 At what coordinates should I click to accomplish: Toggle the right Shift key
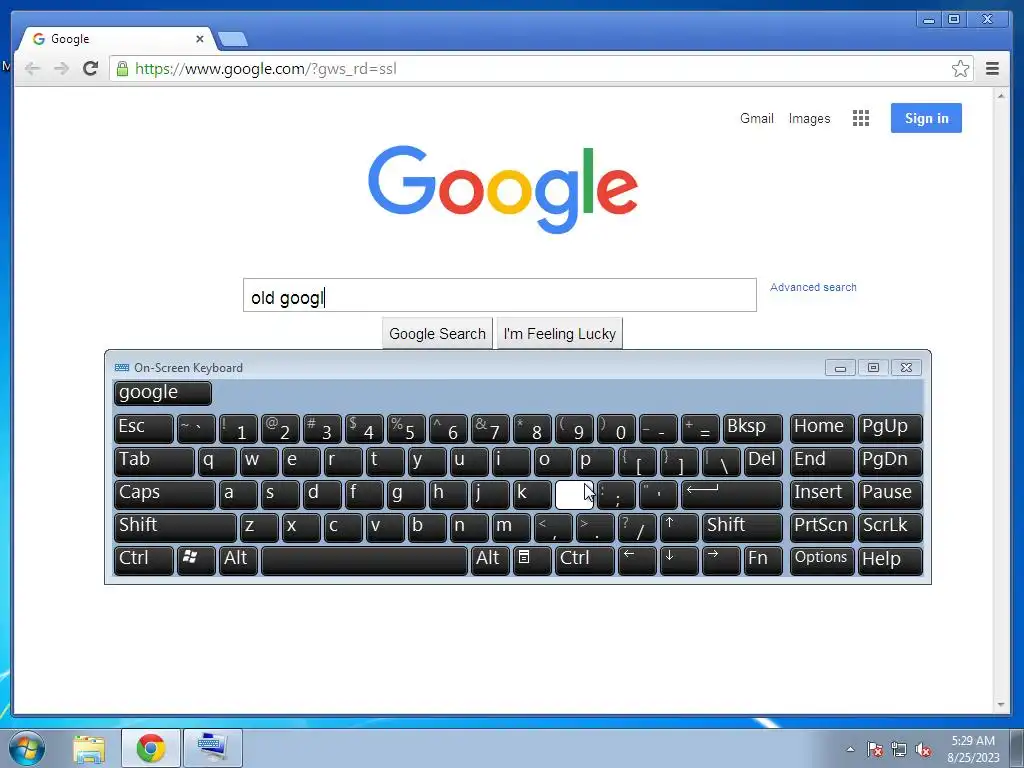[742, 527]
